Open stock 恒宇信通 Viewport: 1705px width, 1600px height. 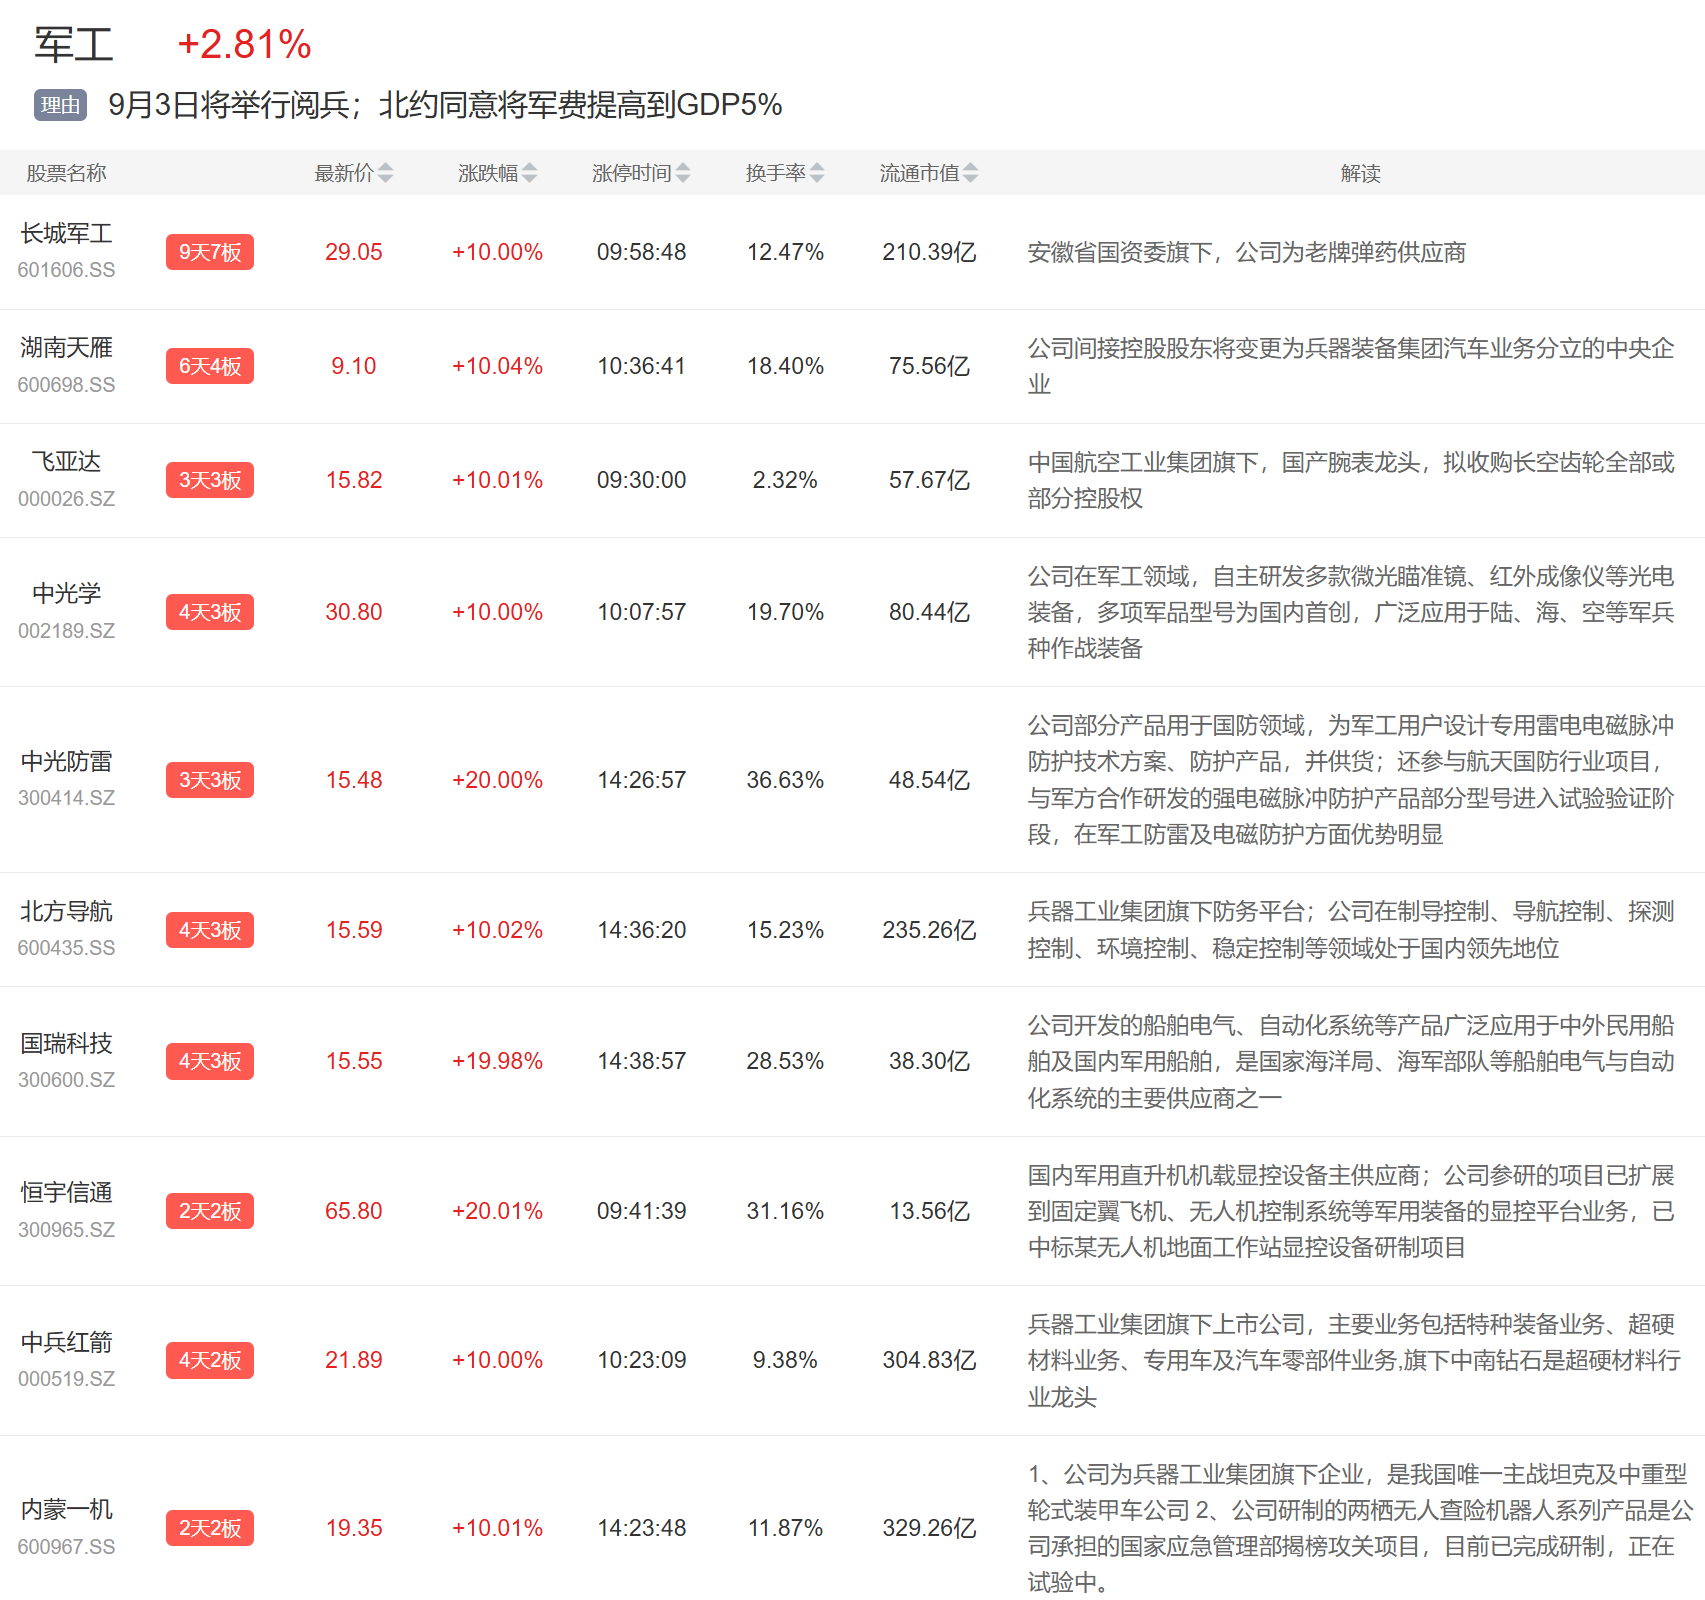[66, 1193]
